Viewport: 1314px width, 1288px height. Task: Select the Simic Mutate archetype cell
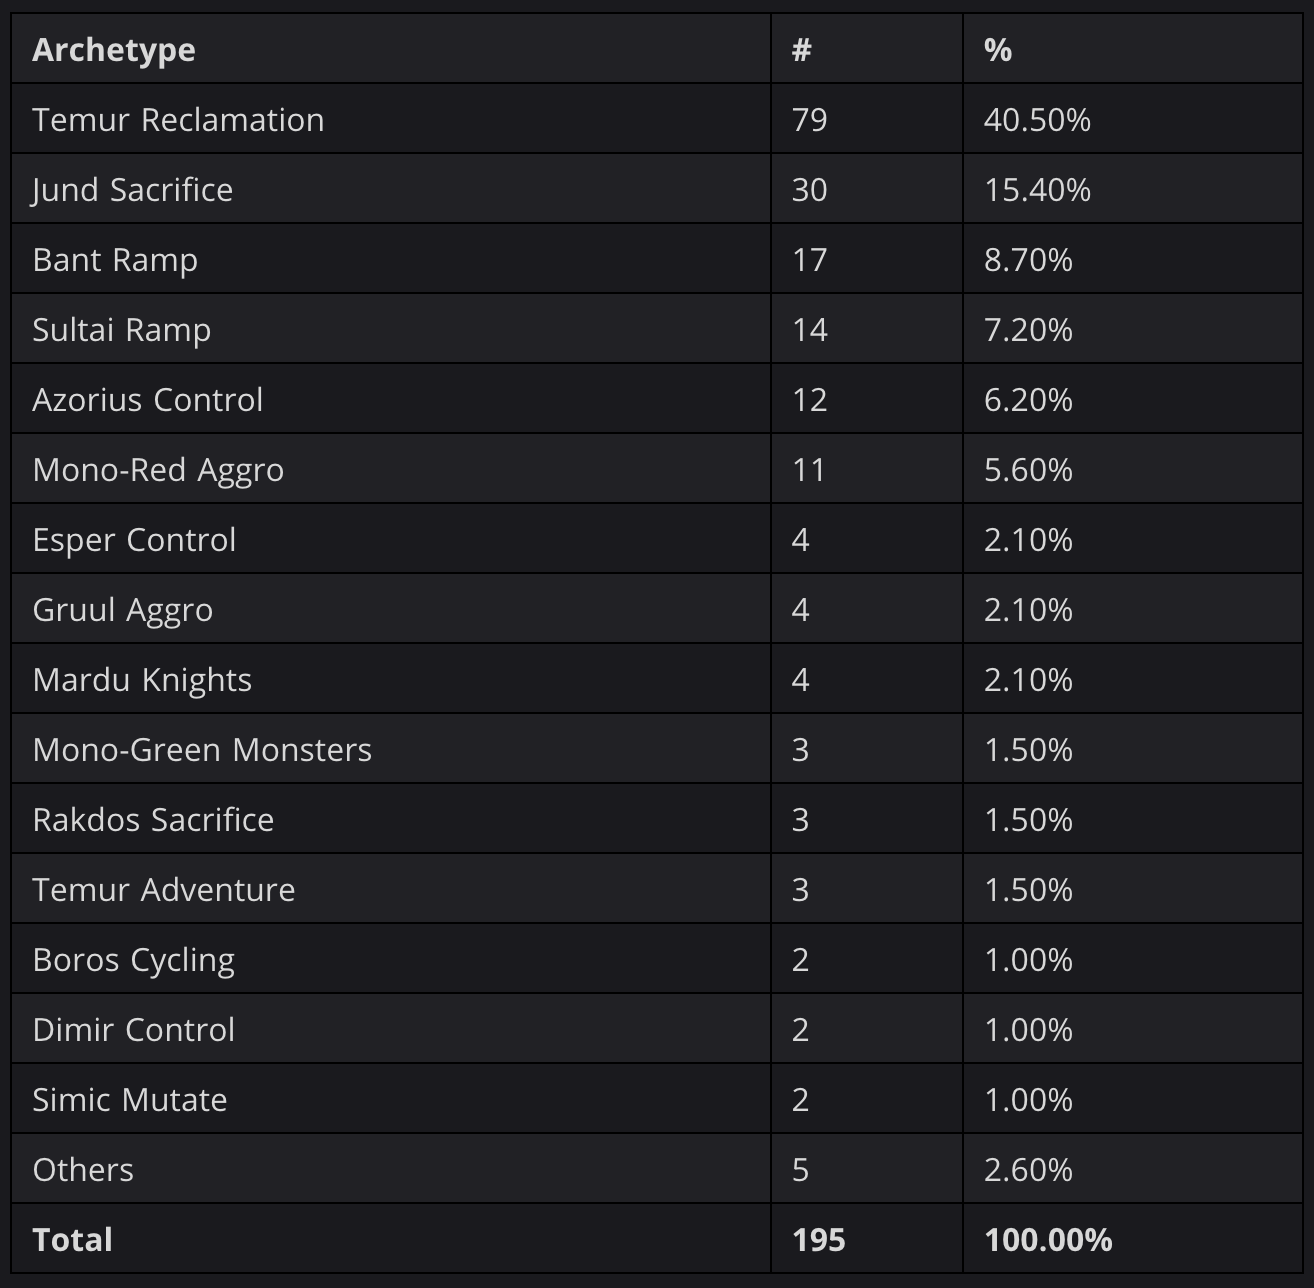[391, 1099]
